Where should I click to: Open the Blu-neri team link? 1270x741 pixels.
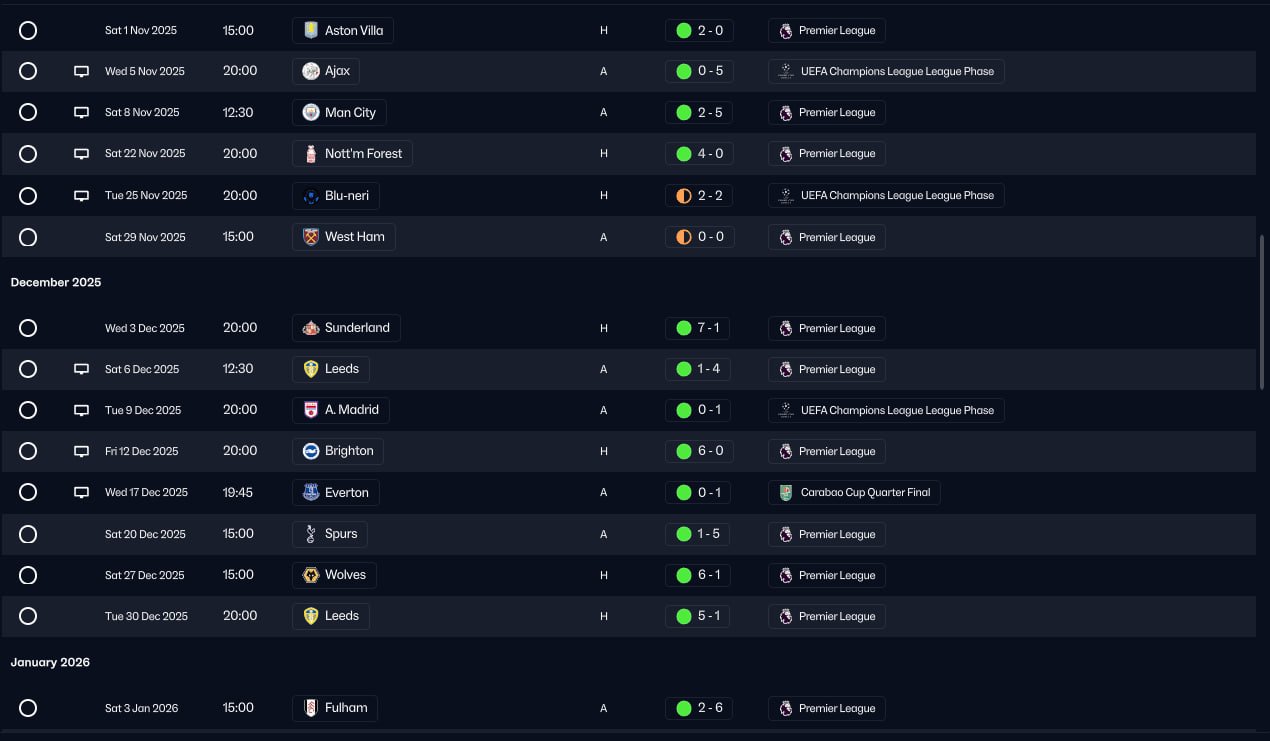pyautogui.click(x=346, y=196)
